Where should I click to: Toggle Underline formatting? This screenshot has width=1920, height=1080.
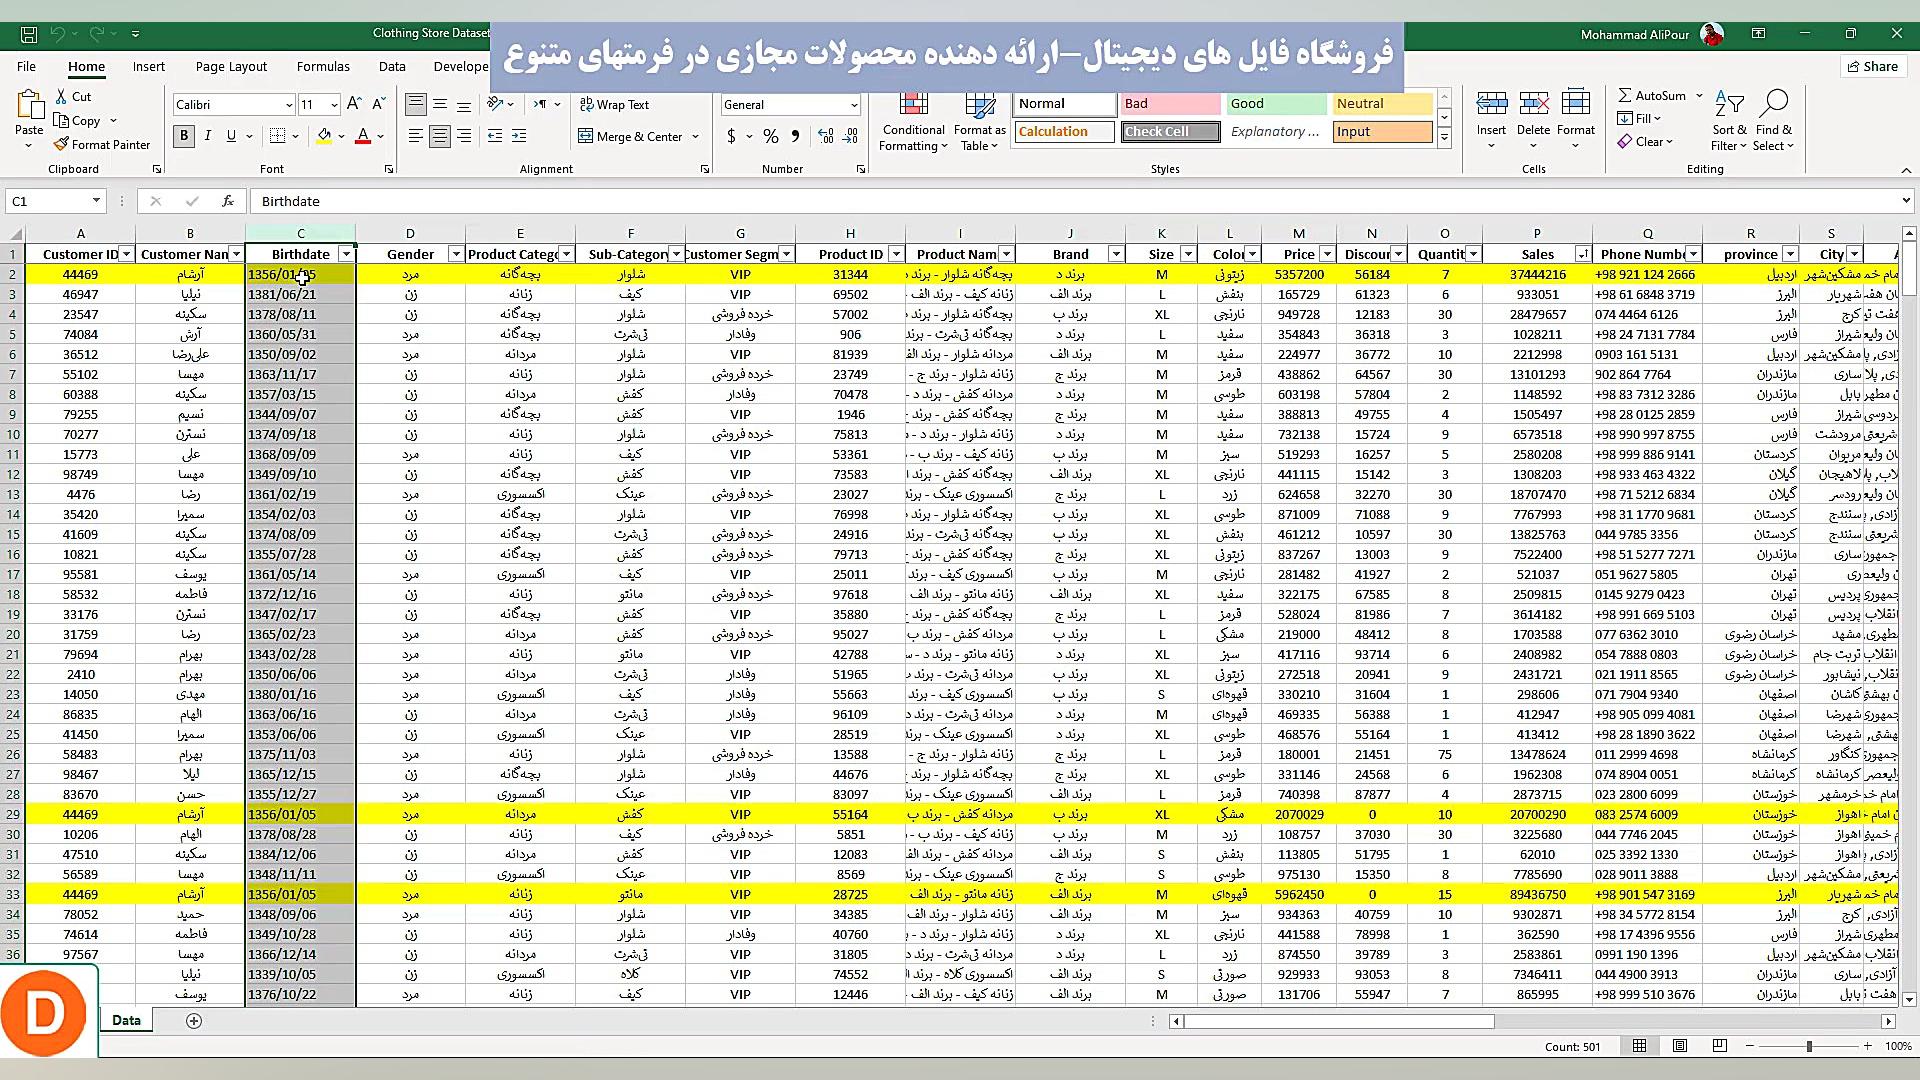(231, 136)
